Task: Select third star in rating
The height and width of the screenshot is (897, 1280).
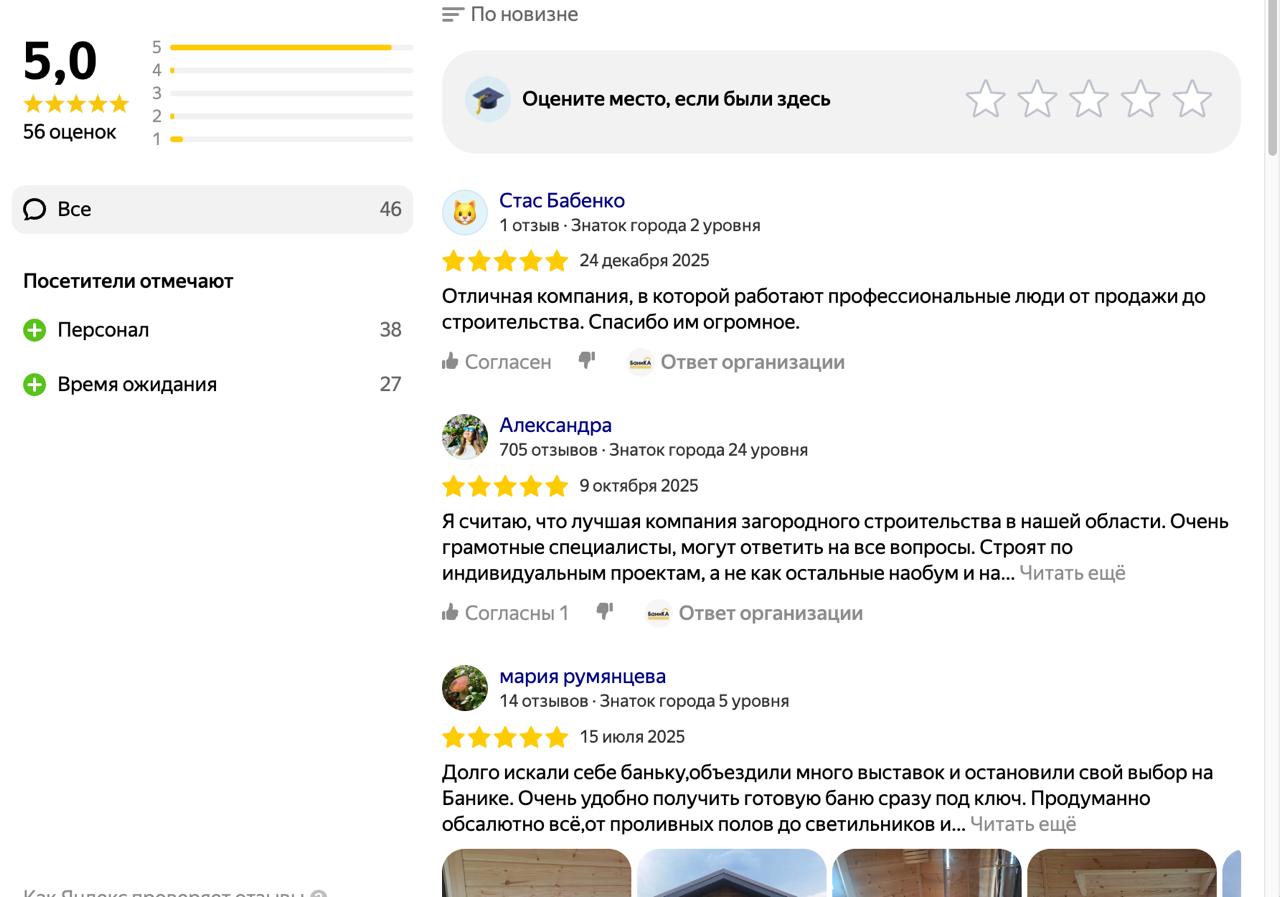Action: [1088, 100]
